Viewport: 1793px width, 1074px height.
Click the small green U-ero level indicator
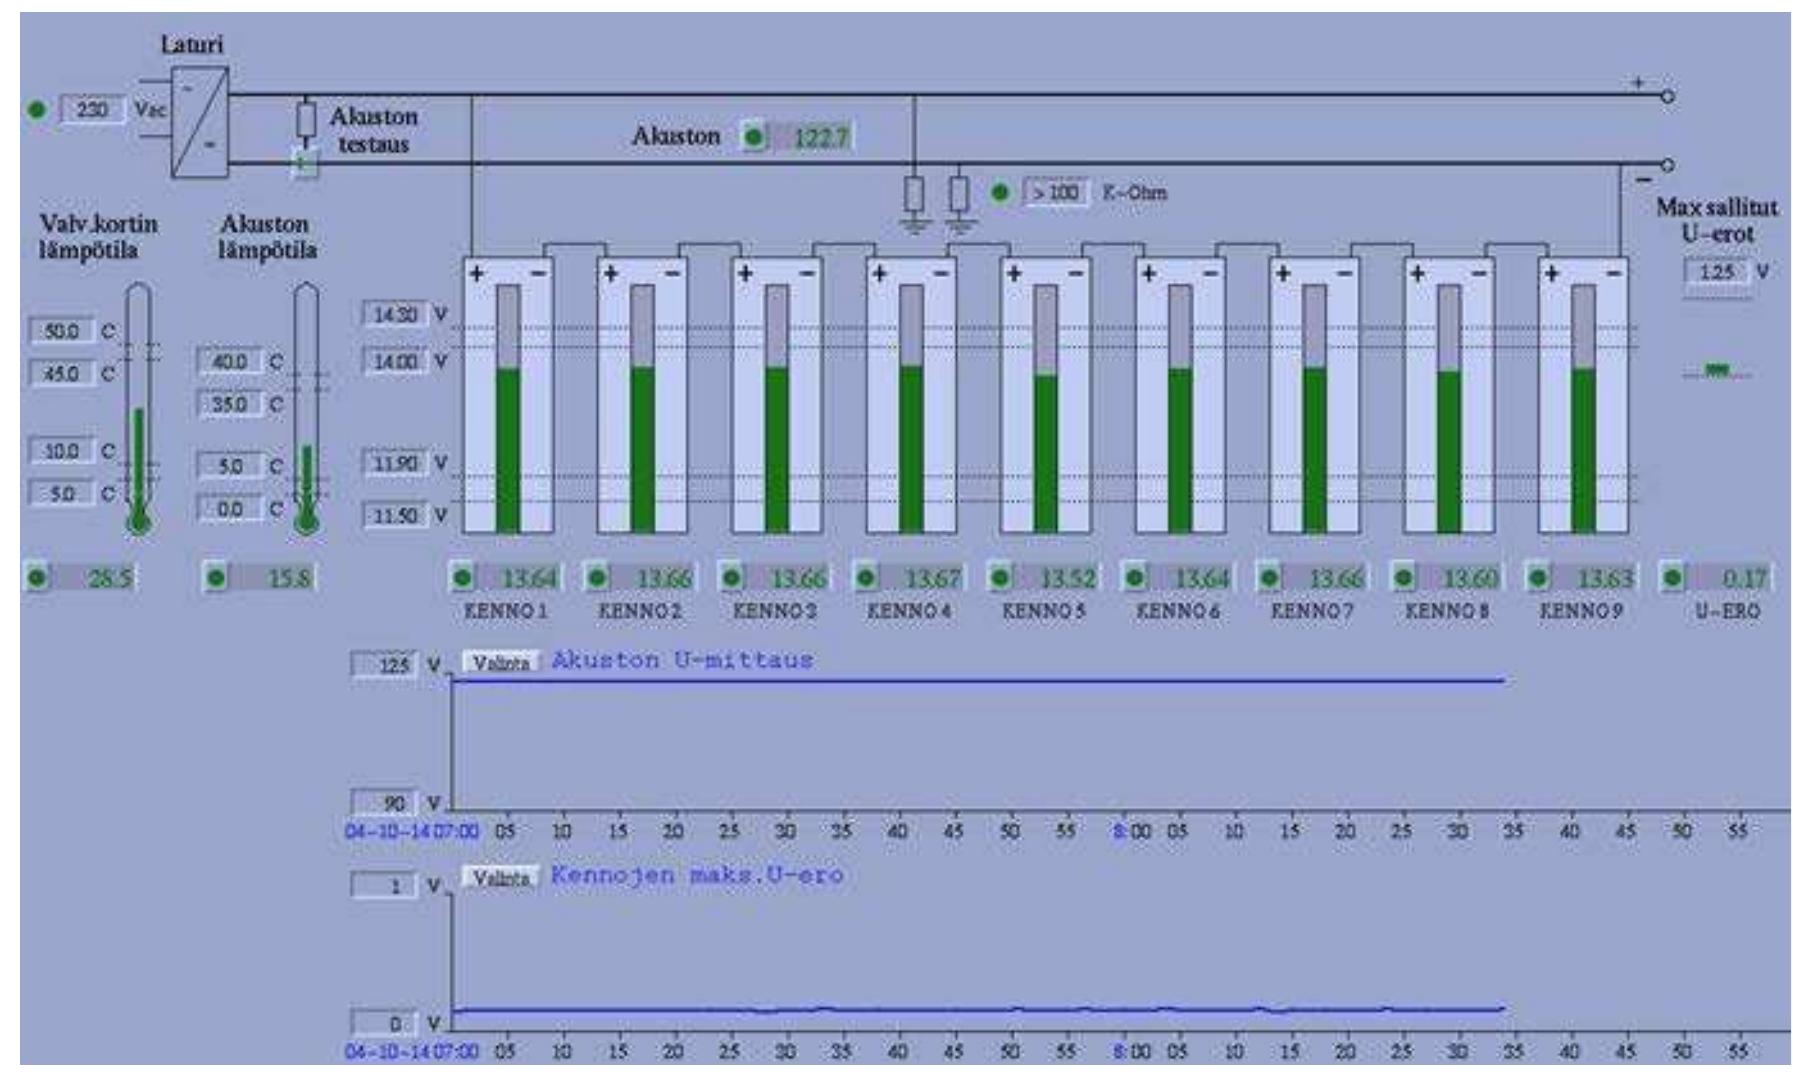pyautogui.click(x=1717, y=370)
